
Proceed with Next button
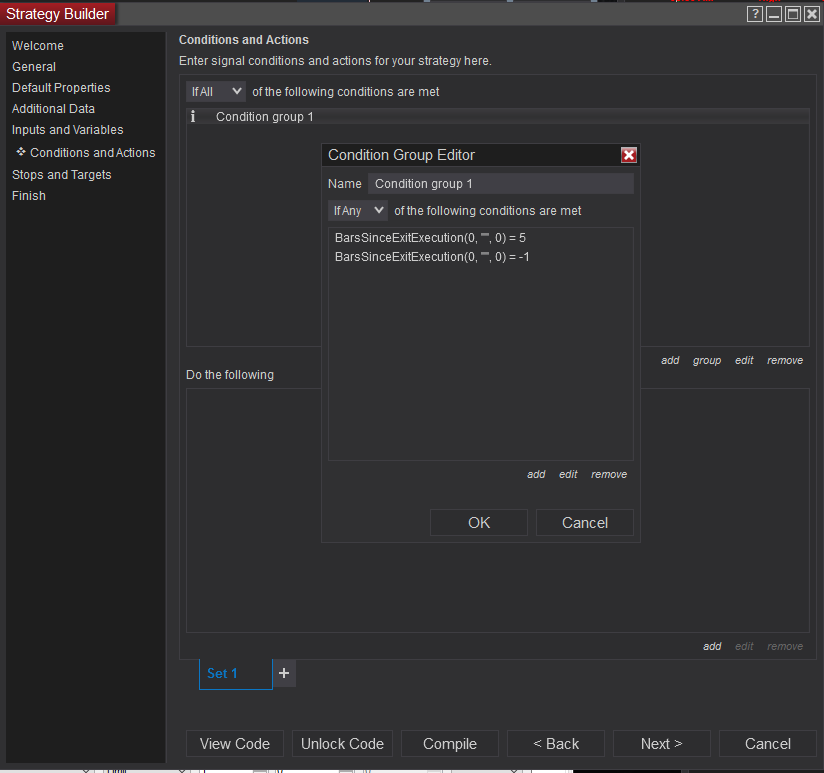pos(662,744)
